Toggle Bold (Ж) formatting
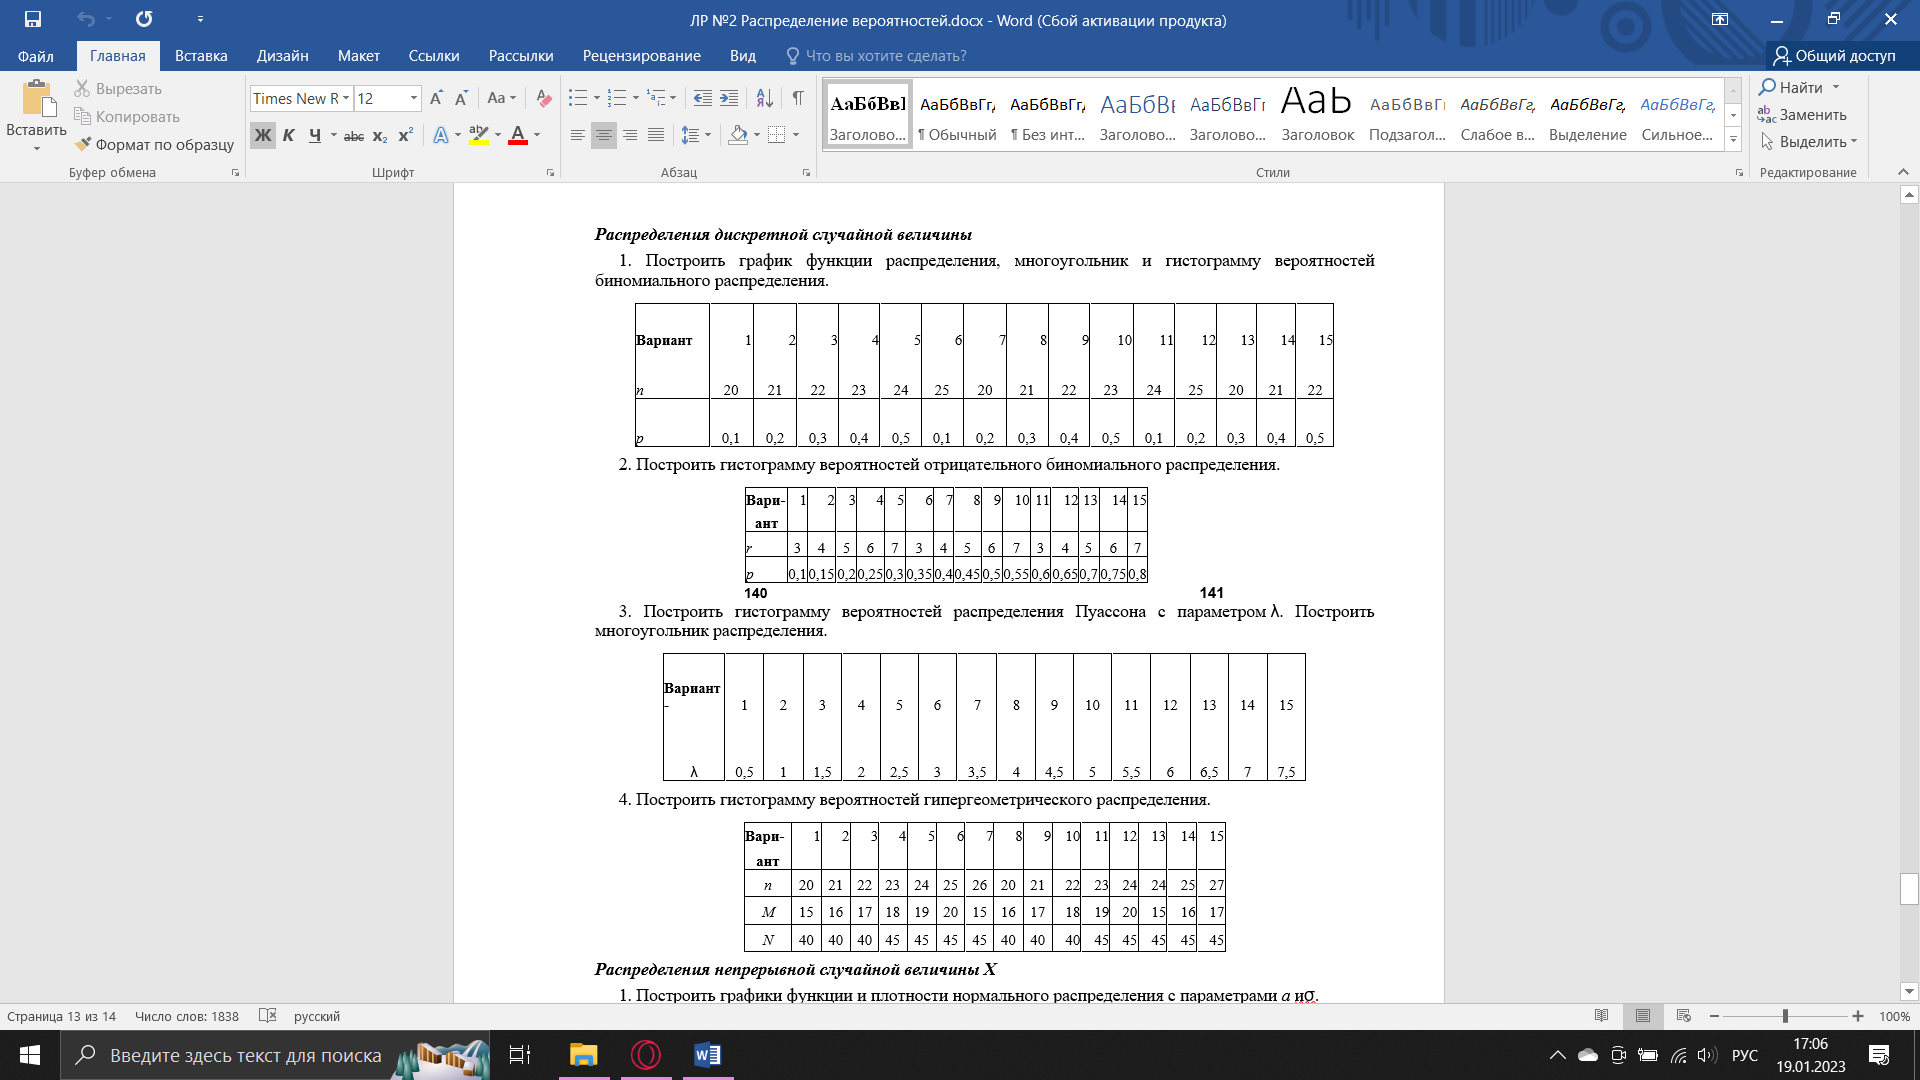 [x=262, y=135]
